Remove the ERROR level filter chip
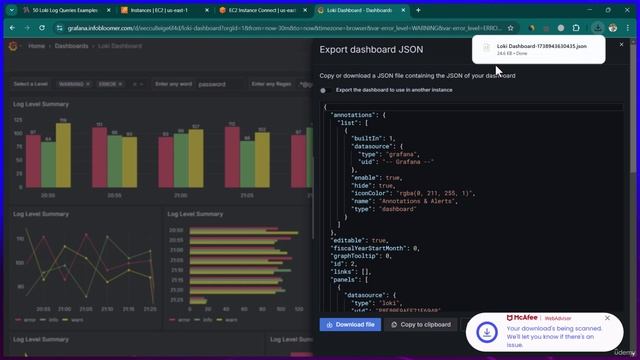Image resolution: width=640 pixels, height=360 pixels. pos(120,84)
